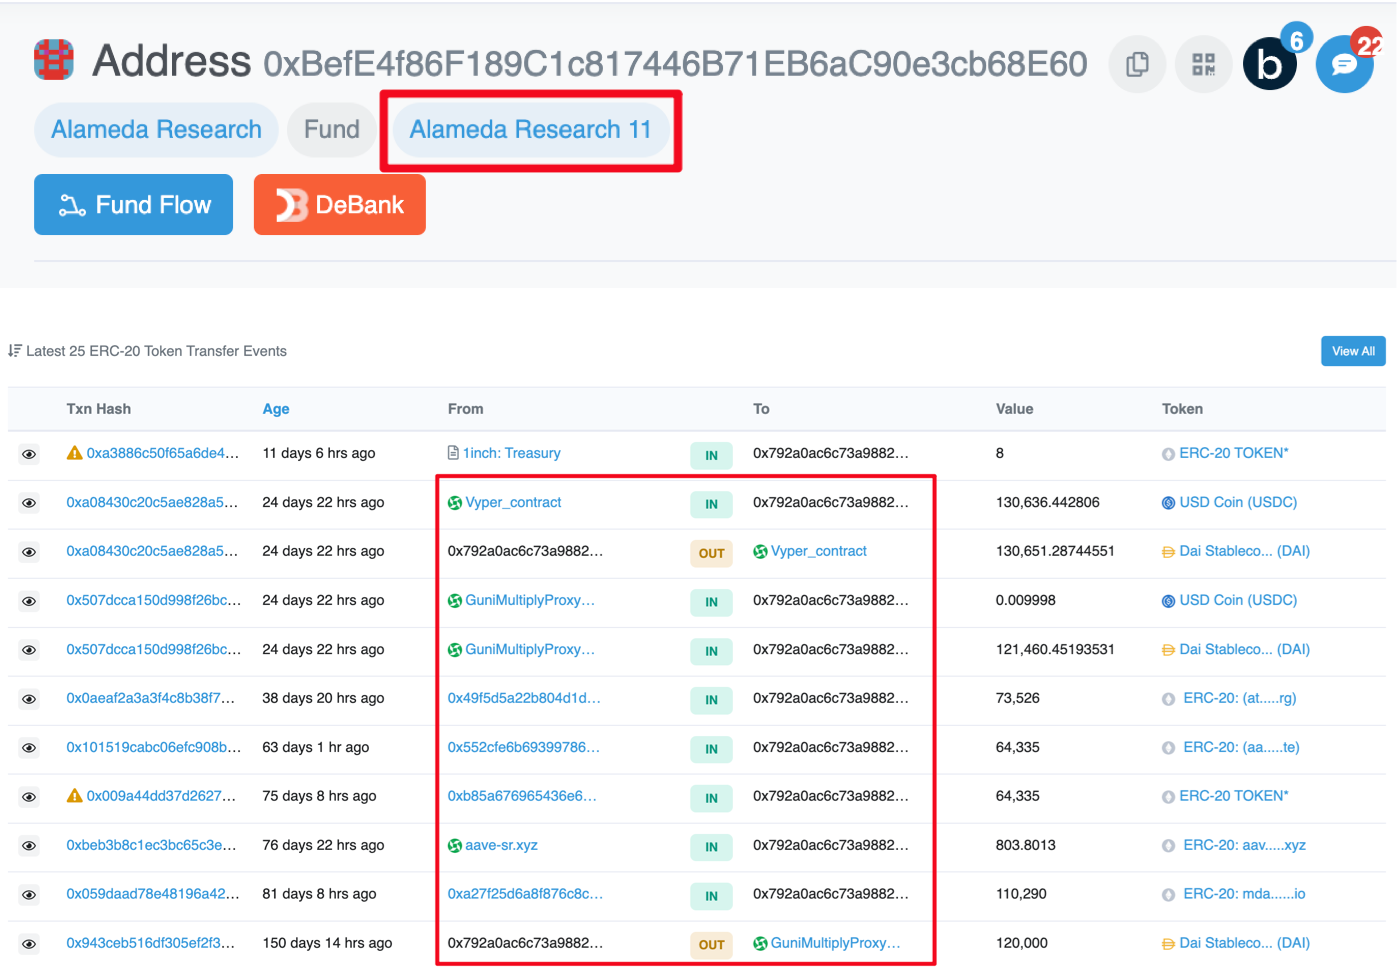Open the comments bubble icon
This screenshot has height=970, width=1397.
pos(1344,65)
